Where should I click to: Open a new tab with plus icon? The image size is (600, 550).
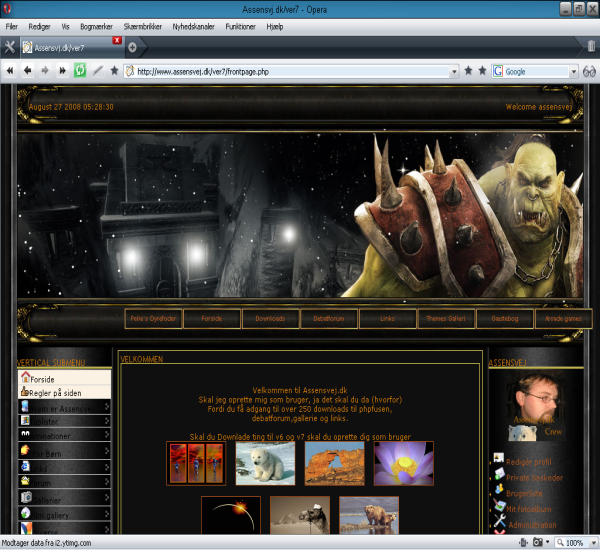pyautogui.click(x=132, y=47)
